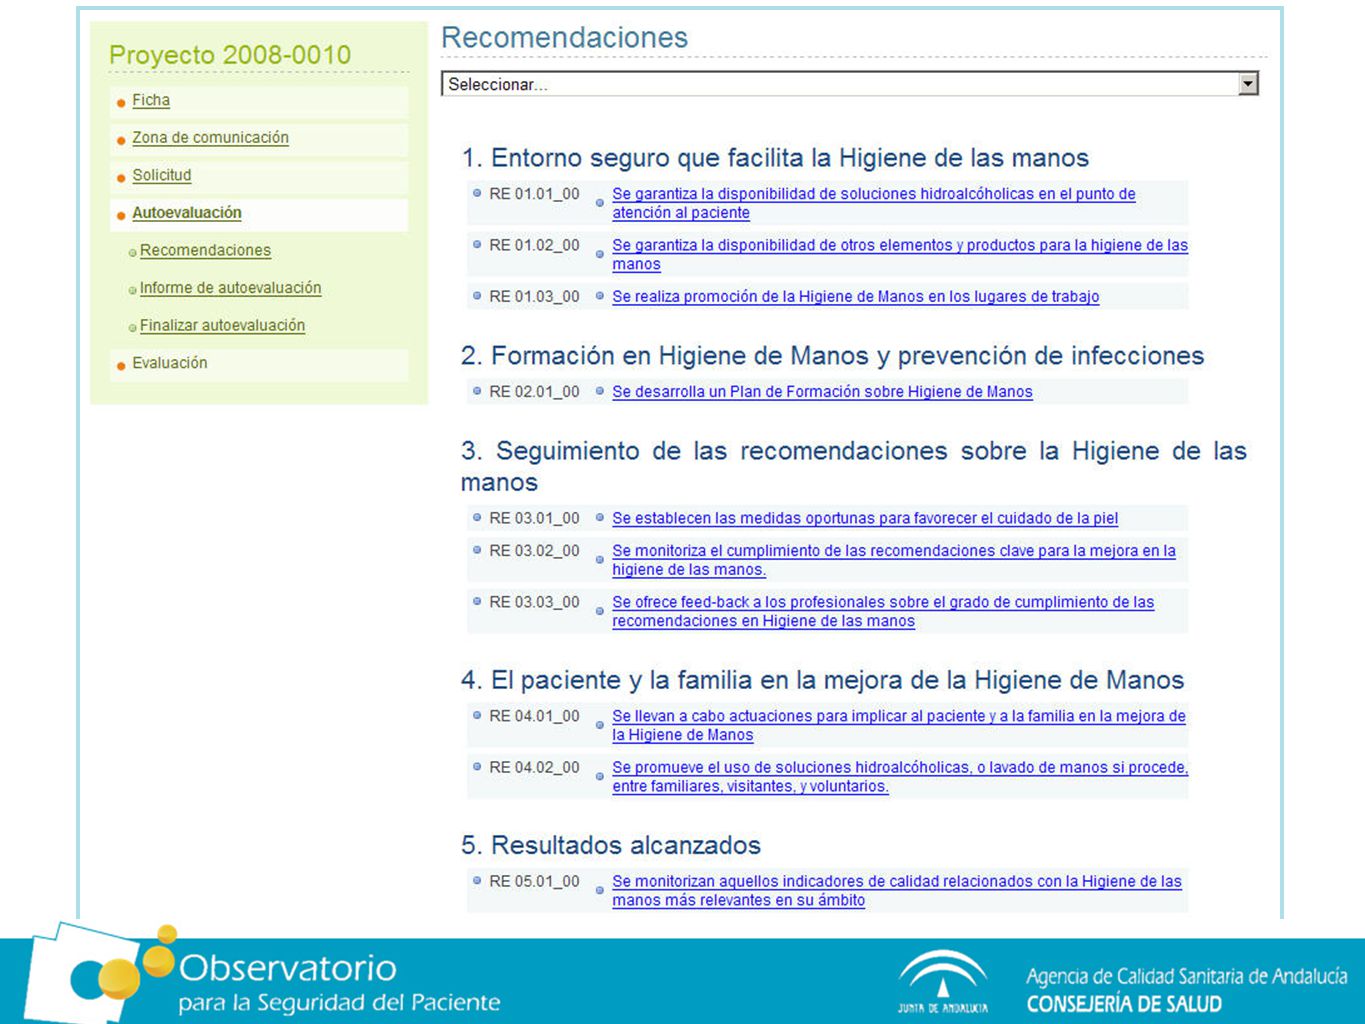The width and height of the screenshot is (1365, 1024).
Task: Open link about otros elementos y productos
Action: [900, 254]
